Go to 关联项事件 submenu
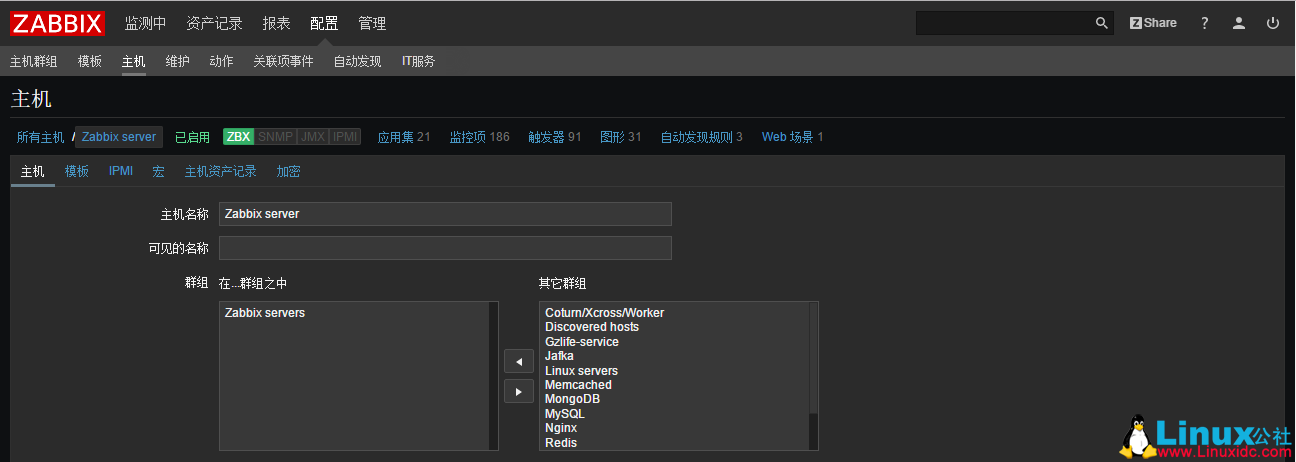Viewport: 1296px width, 462px height. [283, 61]
